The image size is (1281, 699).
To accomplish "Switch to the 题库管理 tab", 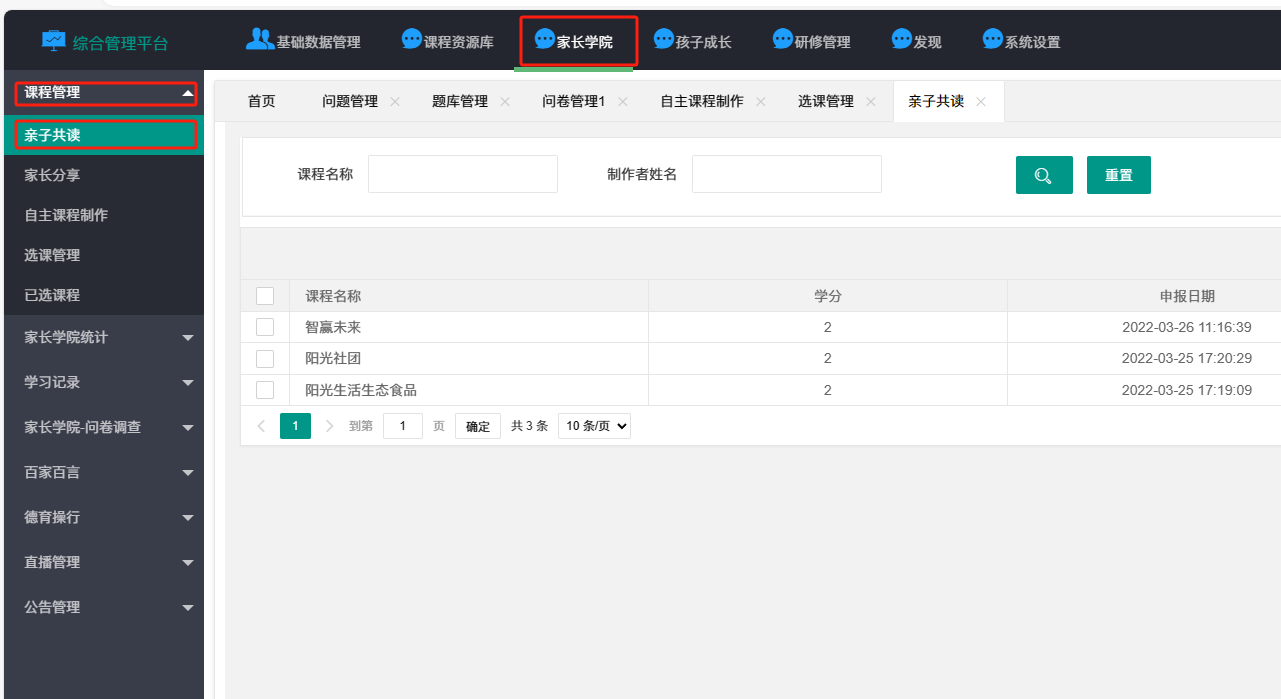I will pyautogui.click(x=460, y=101).
